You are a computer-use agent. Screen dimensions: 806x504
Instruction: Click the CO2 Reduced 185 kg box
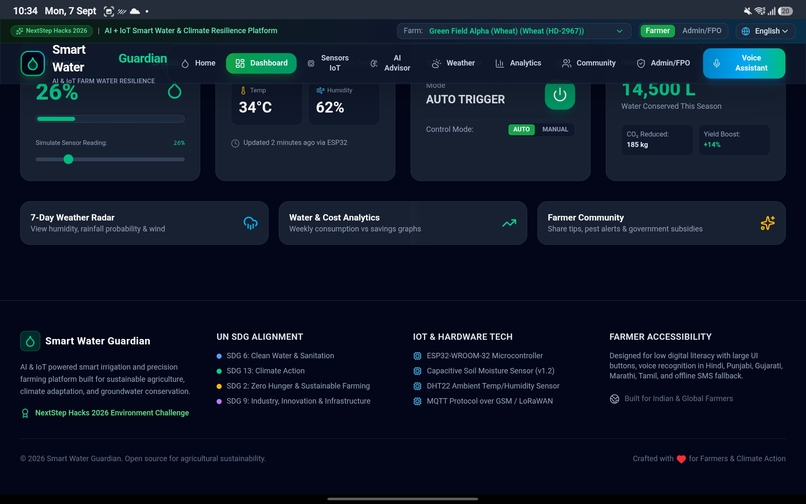[x=657, y=139]
